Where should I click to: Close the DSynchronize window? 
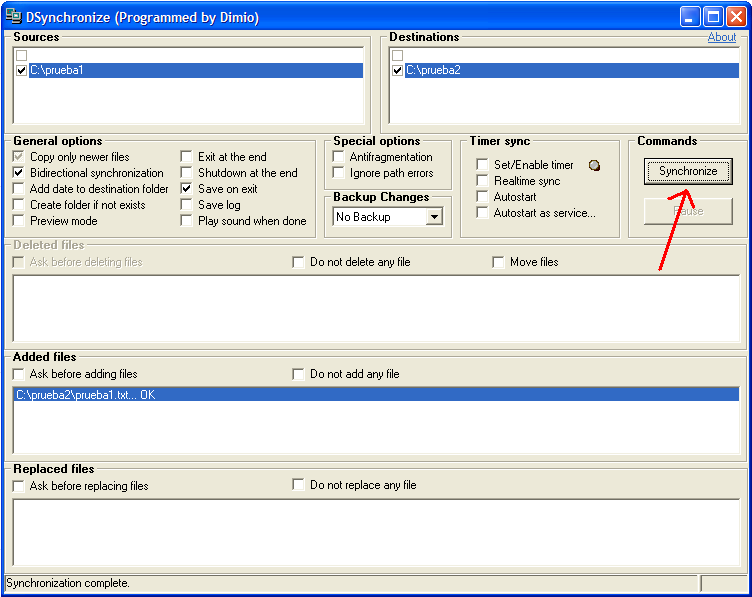click(736, 17)
